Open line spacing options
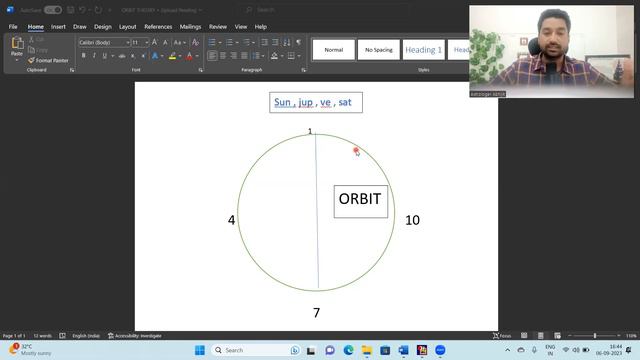This screenshot has height=360, width=640. [256, 56]
